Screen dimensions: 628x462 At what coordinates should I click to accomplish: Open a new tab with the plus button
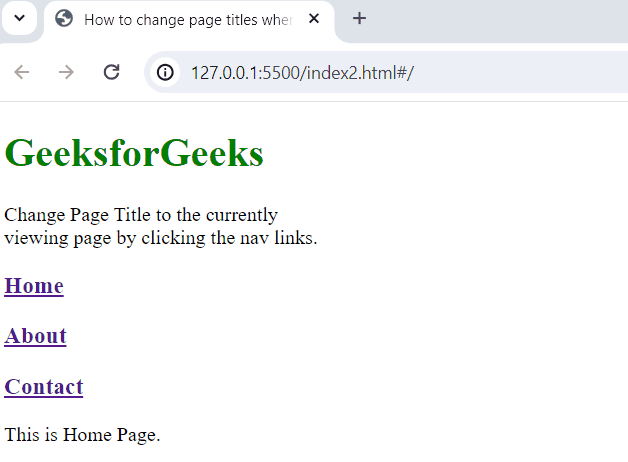click(360, 19)
